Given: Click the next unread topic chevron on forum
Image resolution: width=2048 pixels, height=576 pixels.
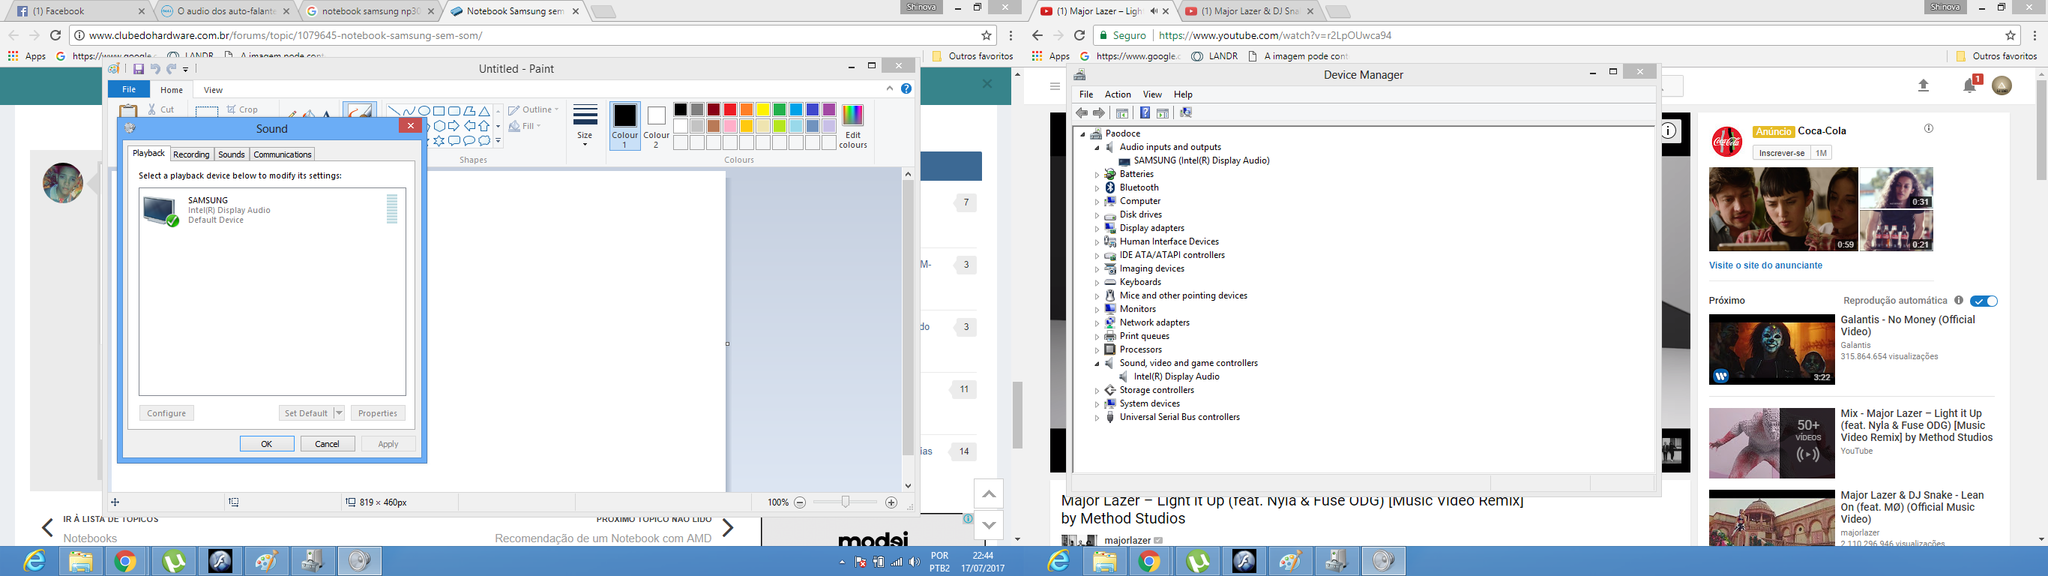Looking at the screenshot, I should tap(728, 527).
